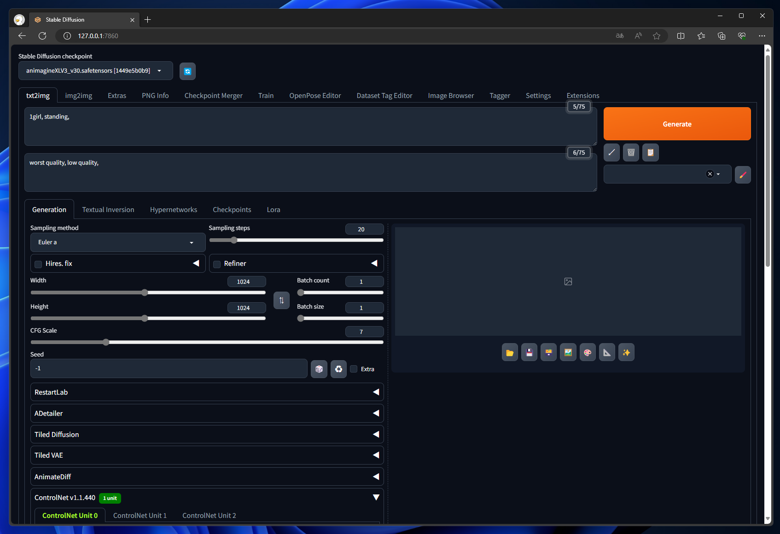
Task: Go back with browser back arrow
Action: 22,36
